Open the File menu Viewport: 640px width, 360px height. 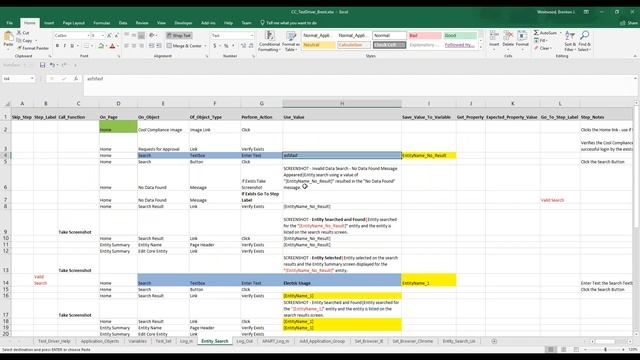tap(10, 23)
